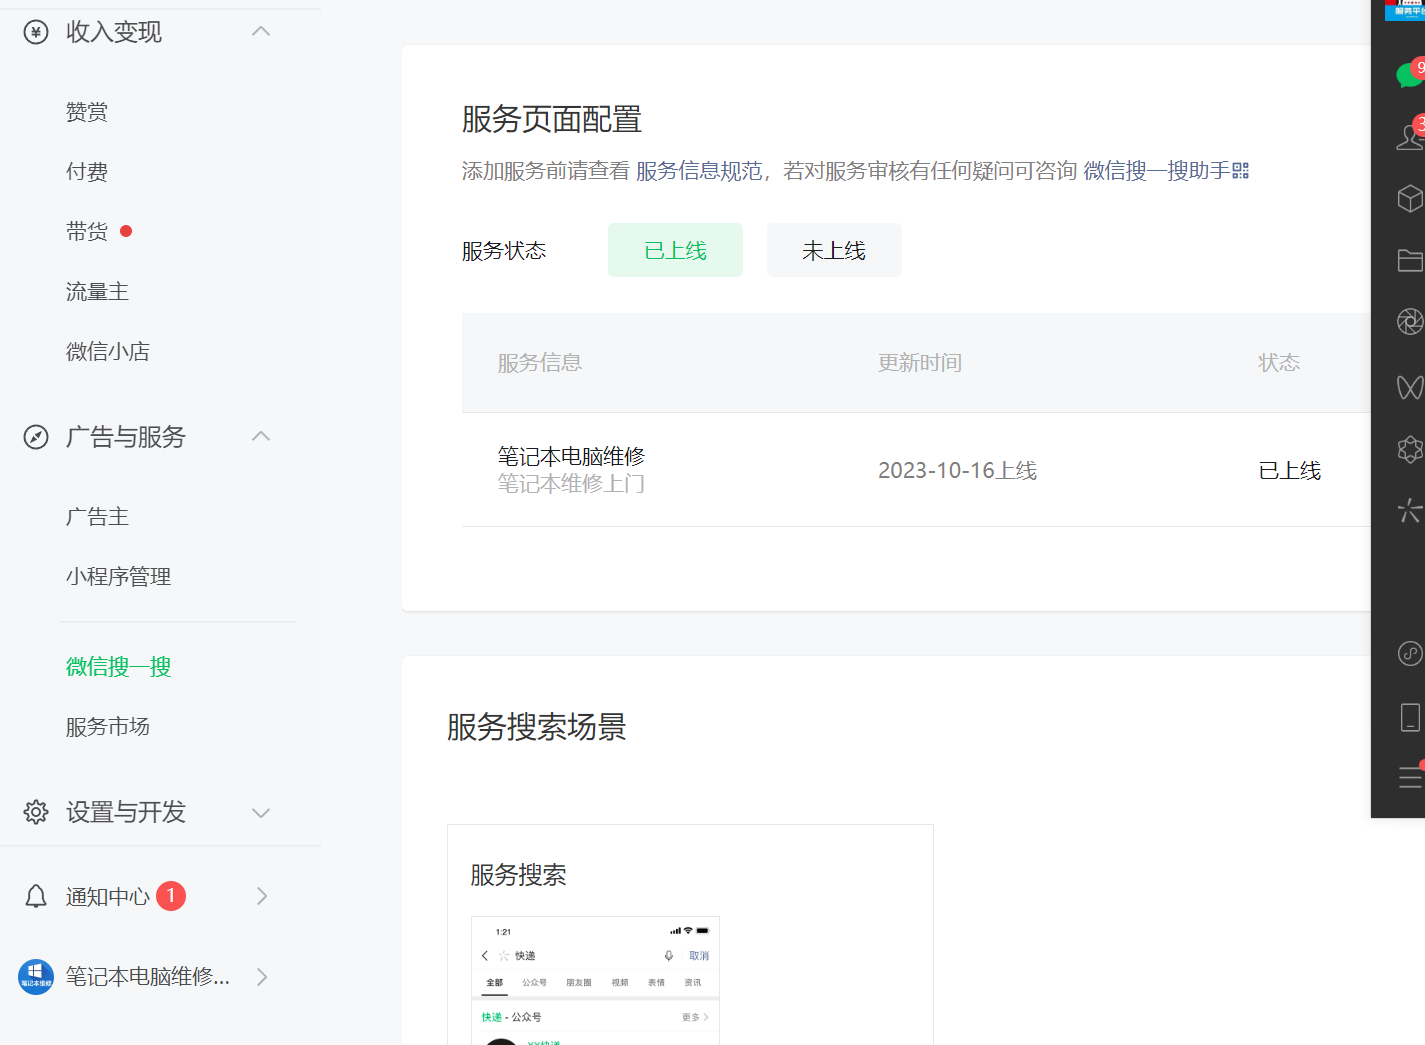
Task: Open the 微信搜一搜助手 link
Action: (1157, 171)
